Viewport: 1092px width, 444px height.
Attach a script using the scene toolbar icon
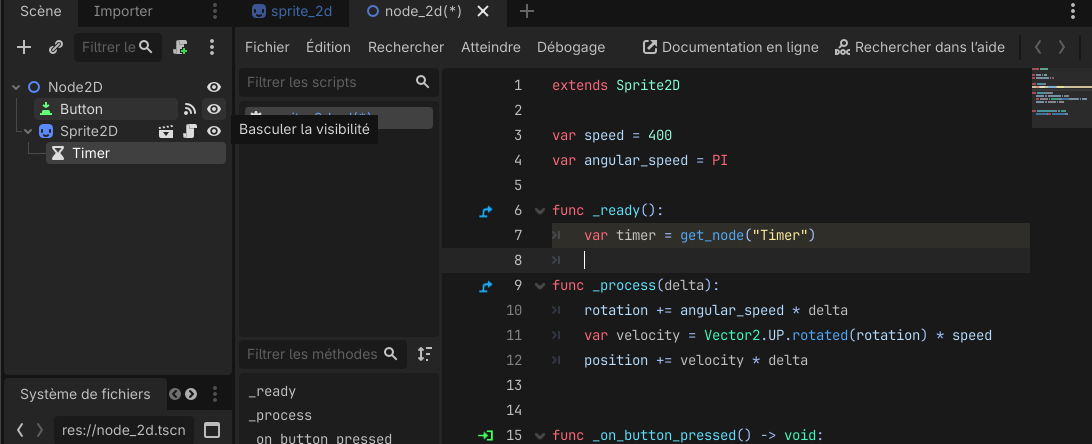click(180, 47)
